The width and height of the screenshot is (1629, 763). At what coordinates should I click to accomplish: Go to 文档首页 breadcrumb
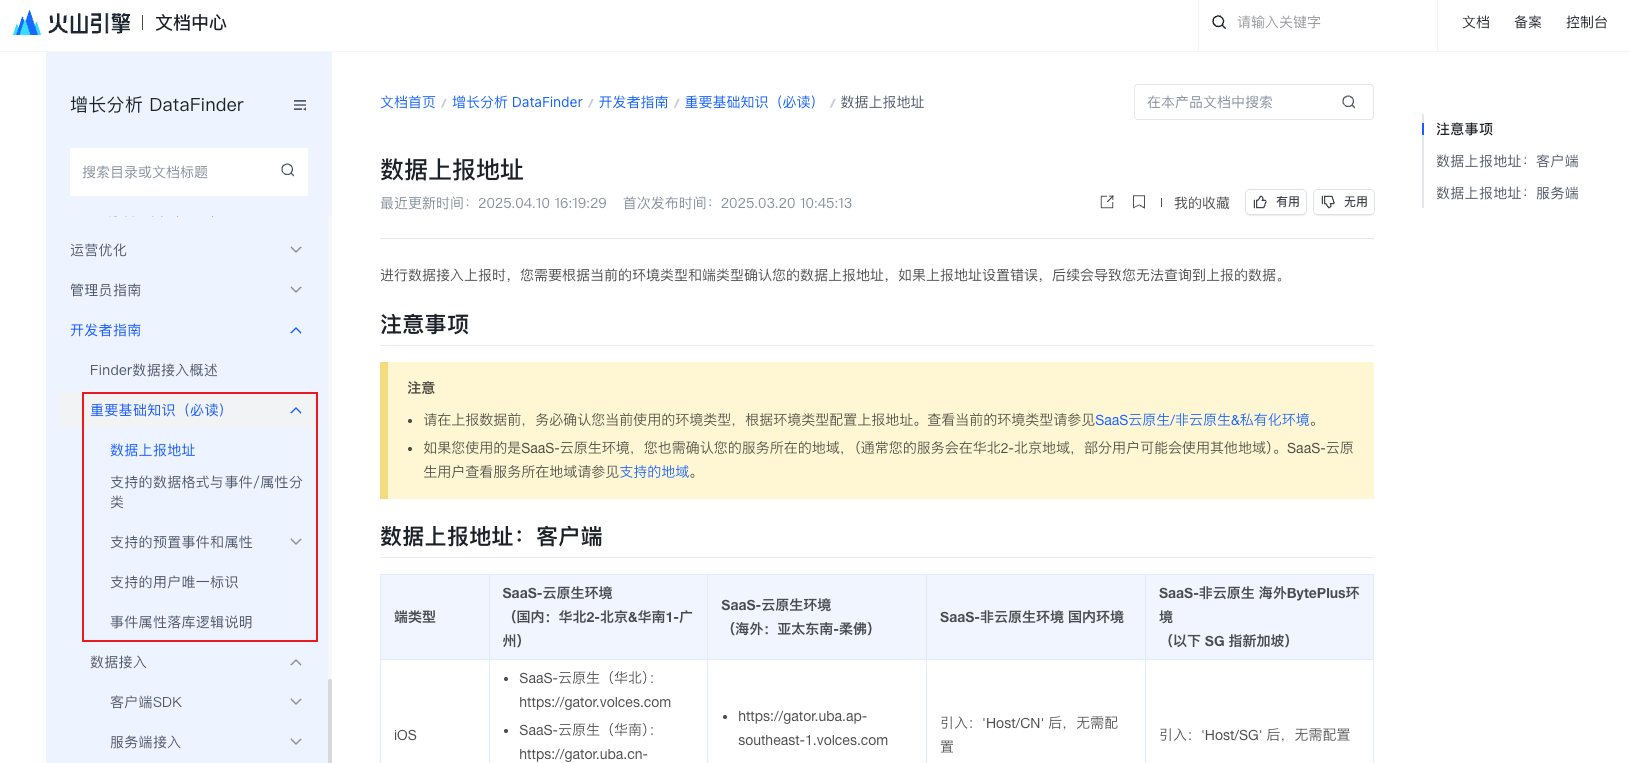coord(408,102)
